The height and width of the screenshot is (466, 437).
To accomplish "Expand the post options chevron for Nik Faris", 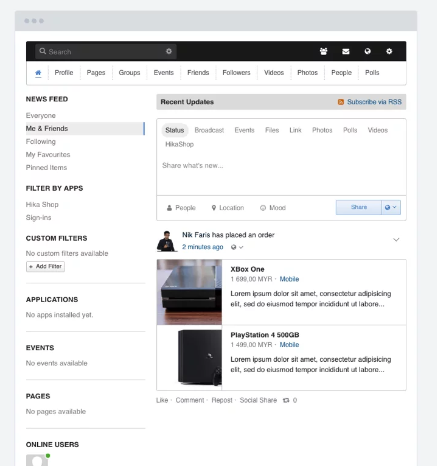I will [x=396, y=240].
